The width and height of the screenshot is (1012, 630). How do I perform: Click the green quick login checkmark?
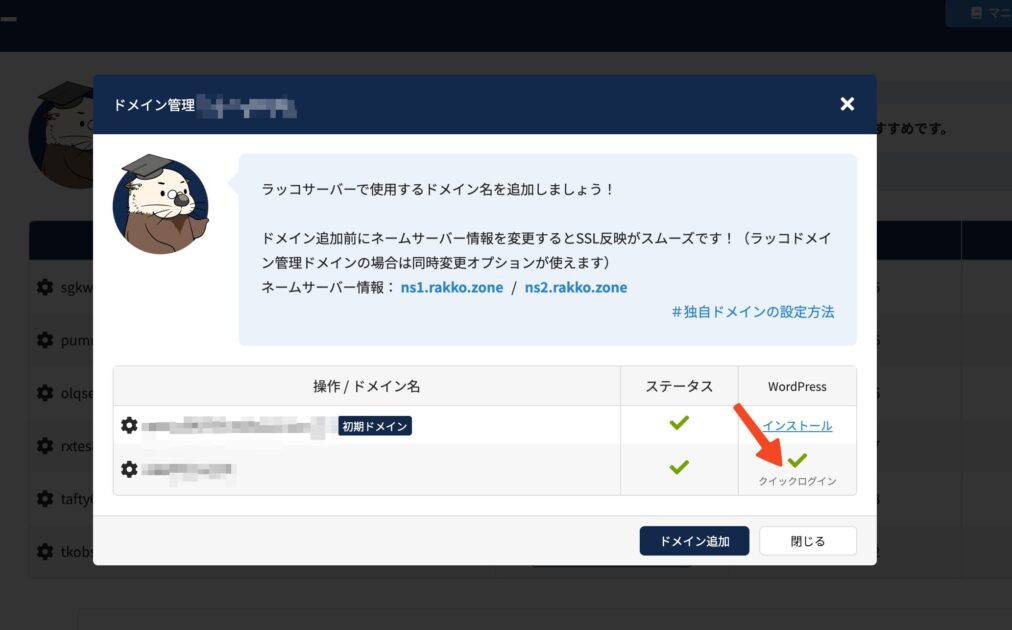click(797, 461)
